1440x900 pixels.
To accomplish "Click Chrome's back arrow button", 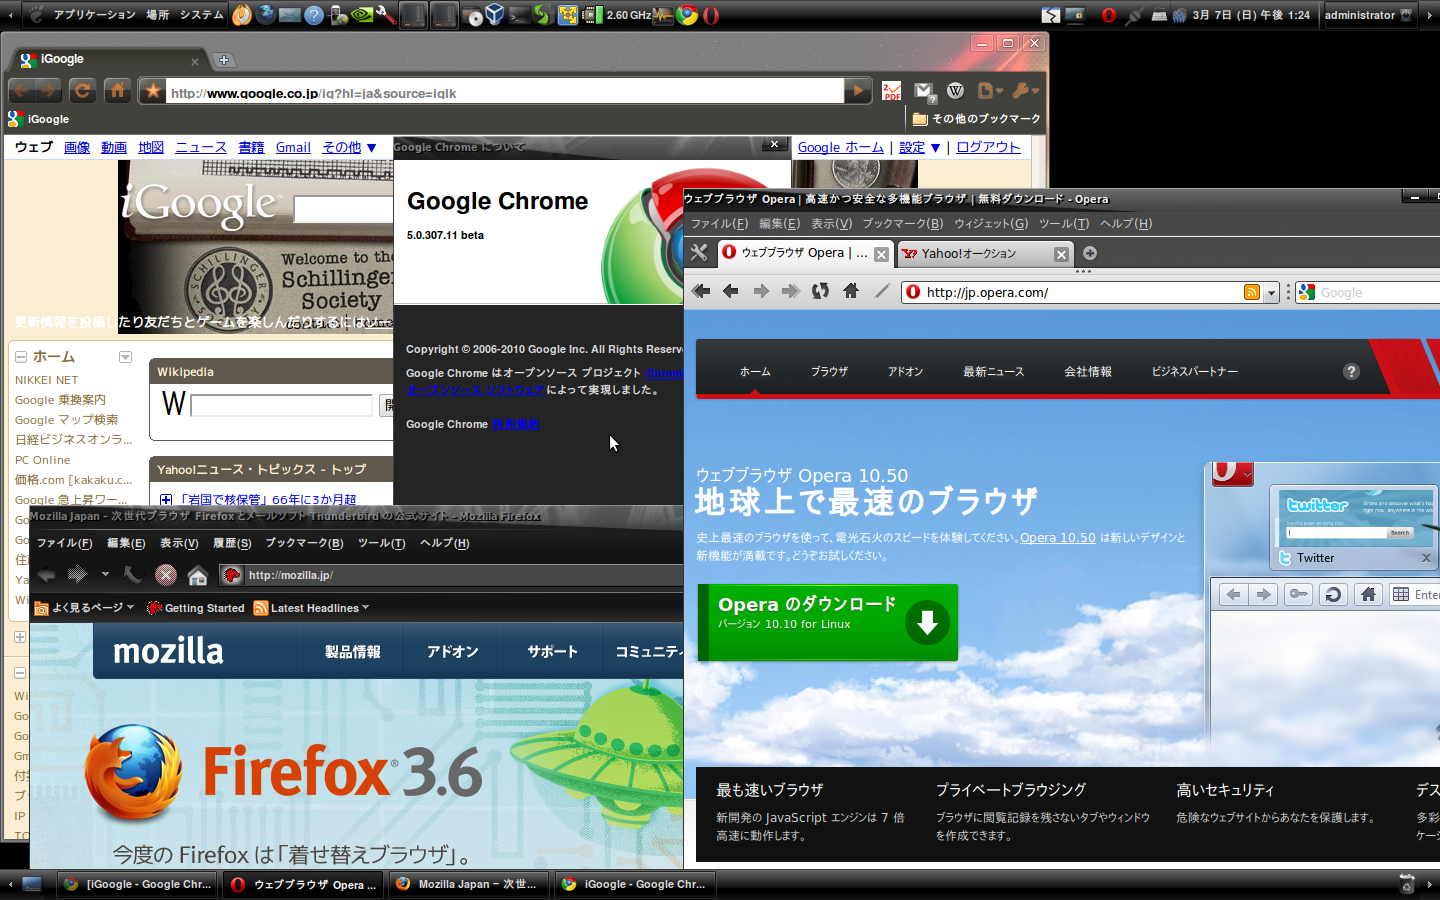I will point(22,91).
